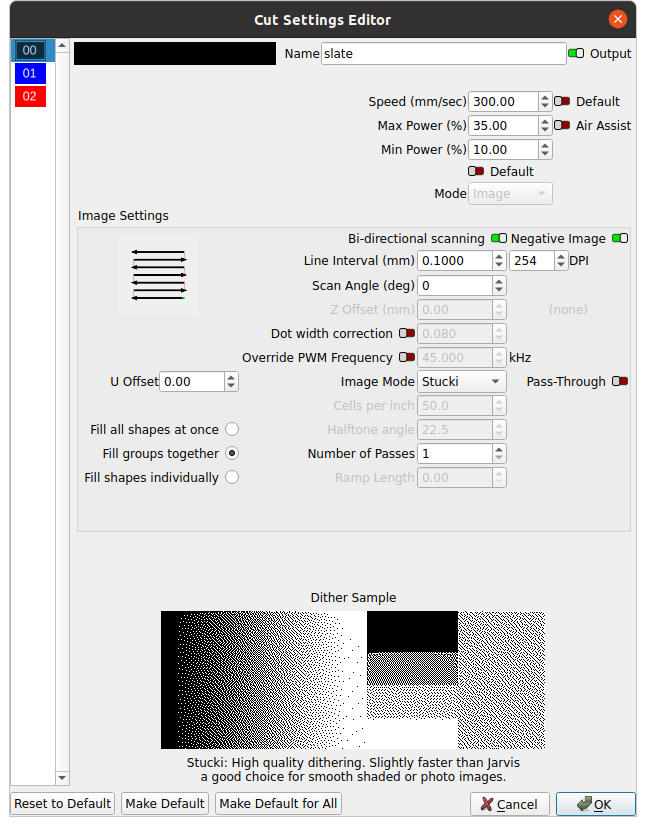Open the disabled Mode dropdown showing Image
Image resolution: width=646 pixels, height=826 pixels.
click(x=510, y=194)
